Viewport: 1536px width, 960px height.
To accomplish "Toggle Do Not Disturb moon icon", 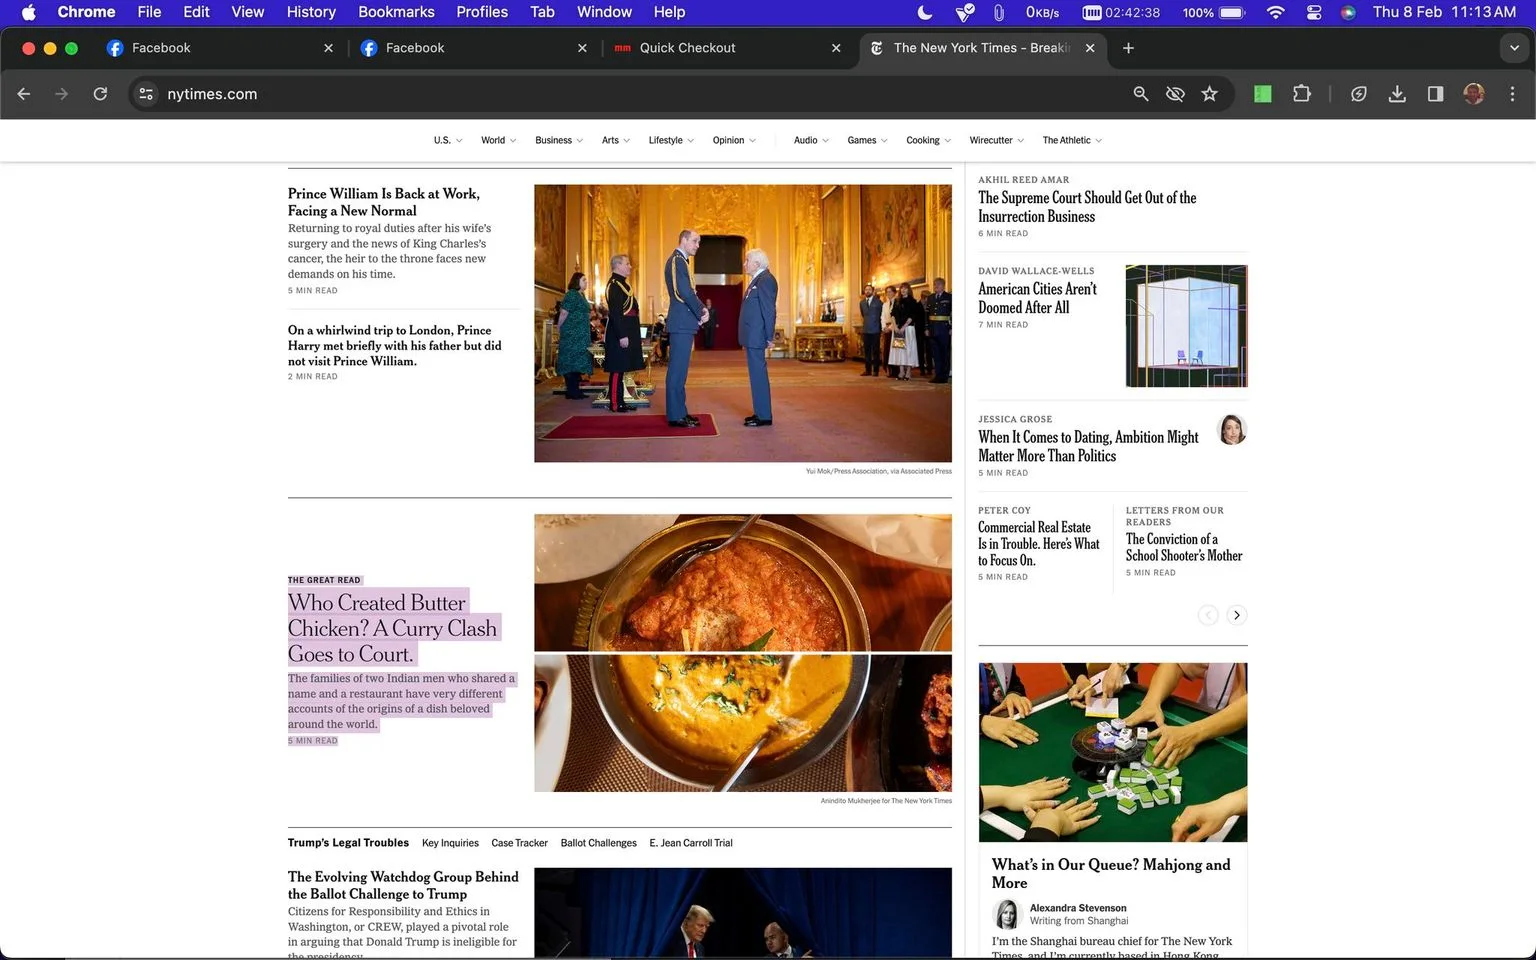I will click(925, 12).
